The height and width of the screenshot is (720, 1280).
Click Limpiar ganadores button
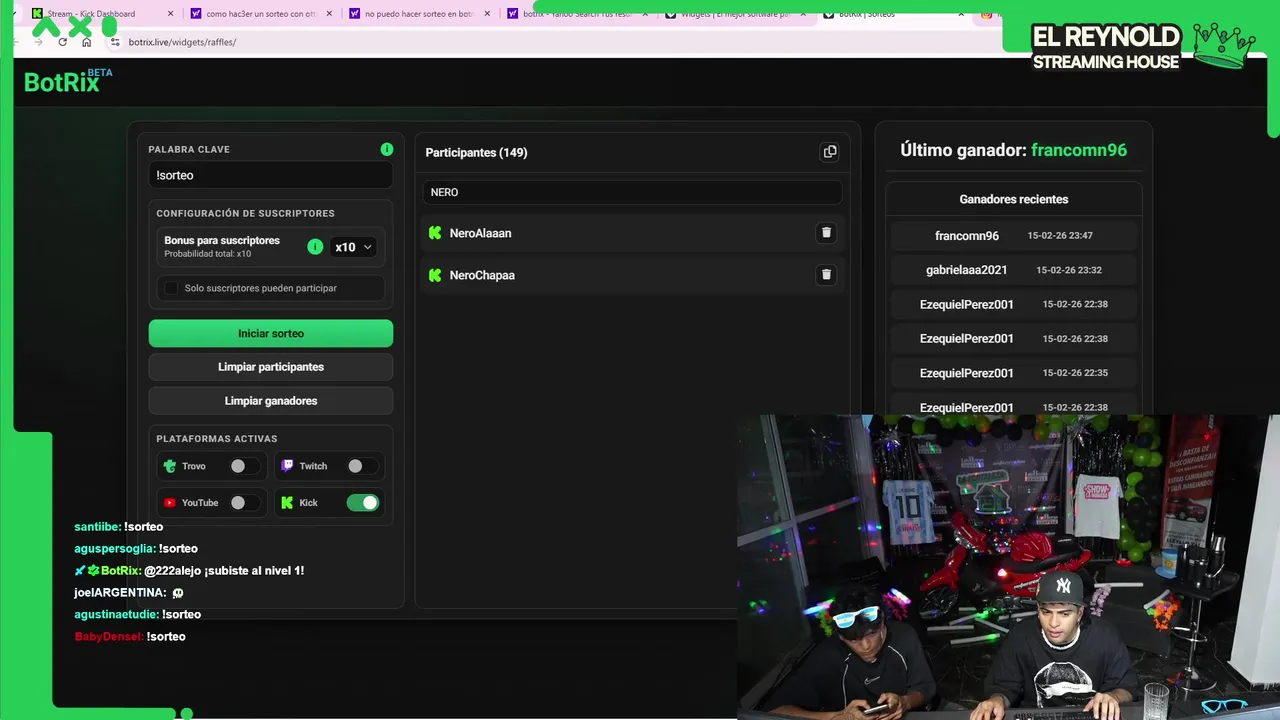coord(271,401)
